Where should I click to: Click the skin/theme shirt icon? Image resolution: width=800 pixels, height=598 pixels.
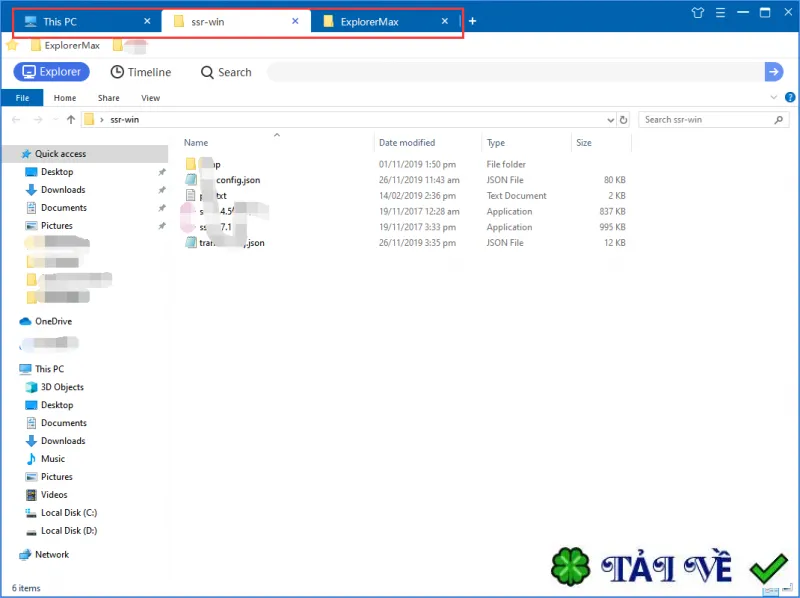697,13
